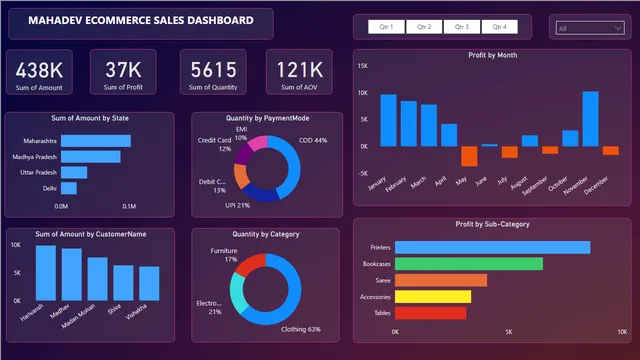Select the negative July profit bar
Viewport: 640px width, 360px height.
[x=510, y=152]
